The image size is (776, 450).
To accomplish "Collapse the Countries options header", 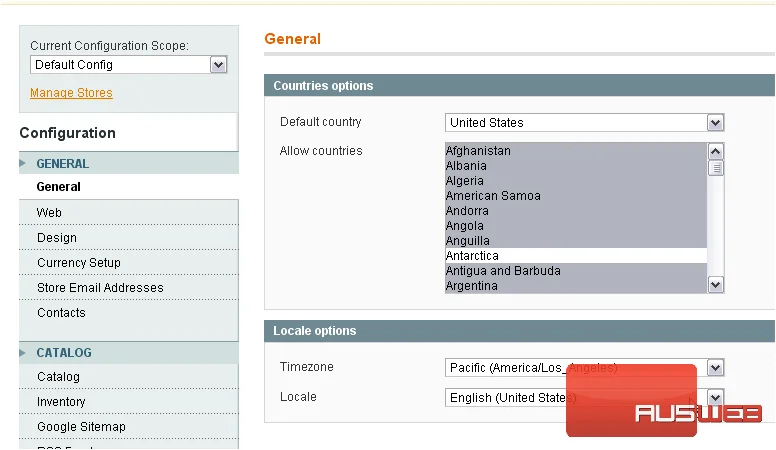I will pyautogui.click(x=519, y=85).
